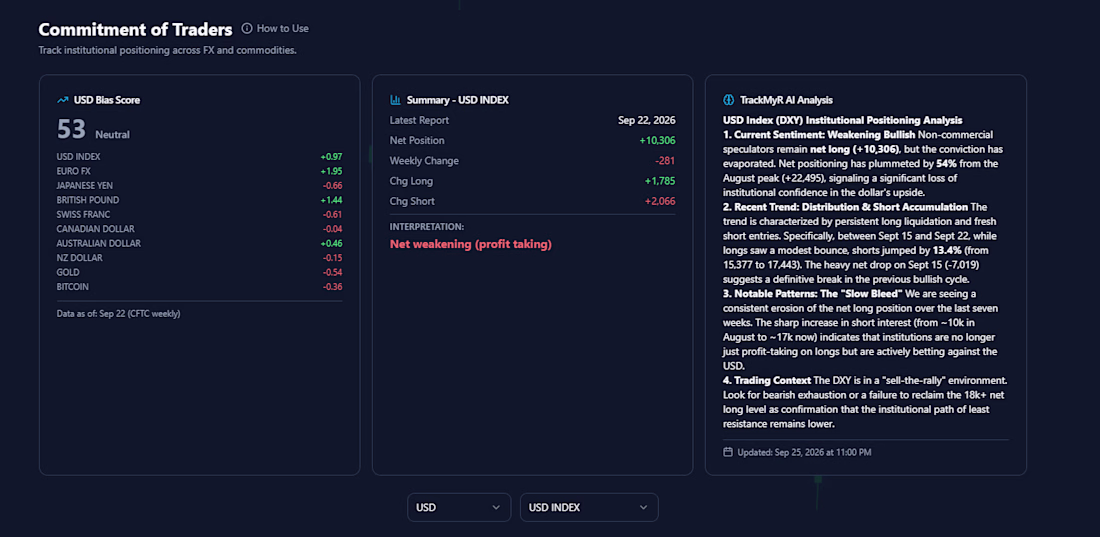Image resolution: width=1100 pixels, height=537 pixels.
Task: Click the Track institutional positioning subtitle
Action: tap(168, 51)
